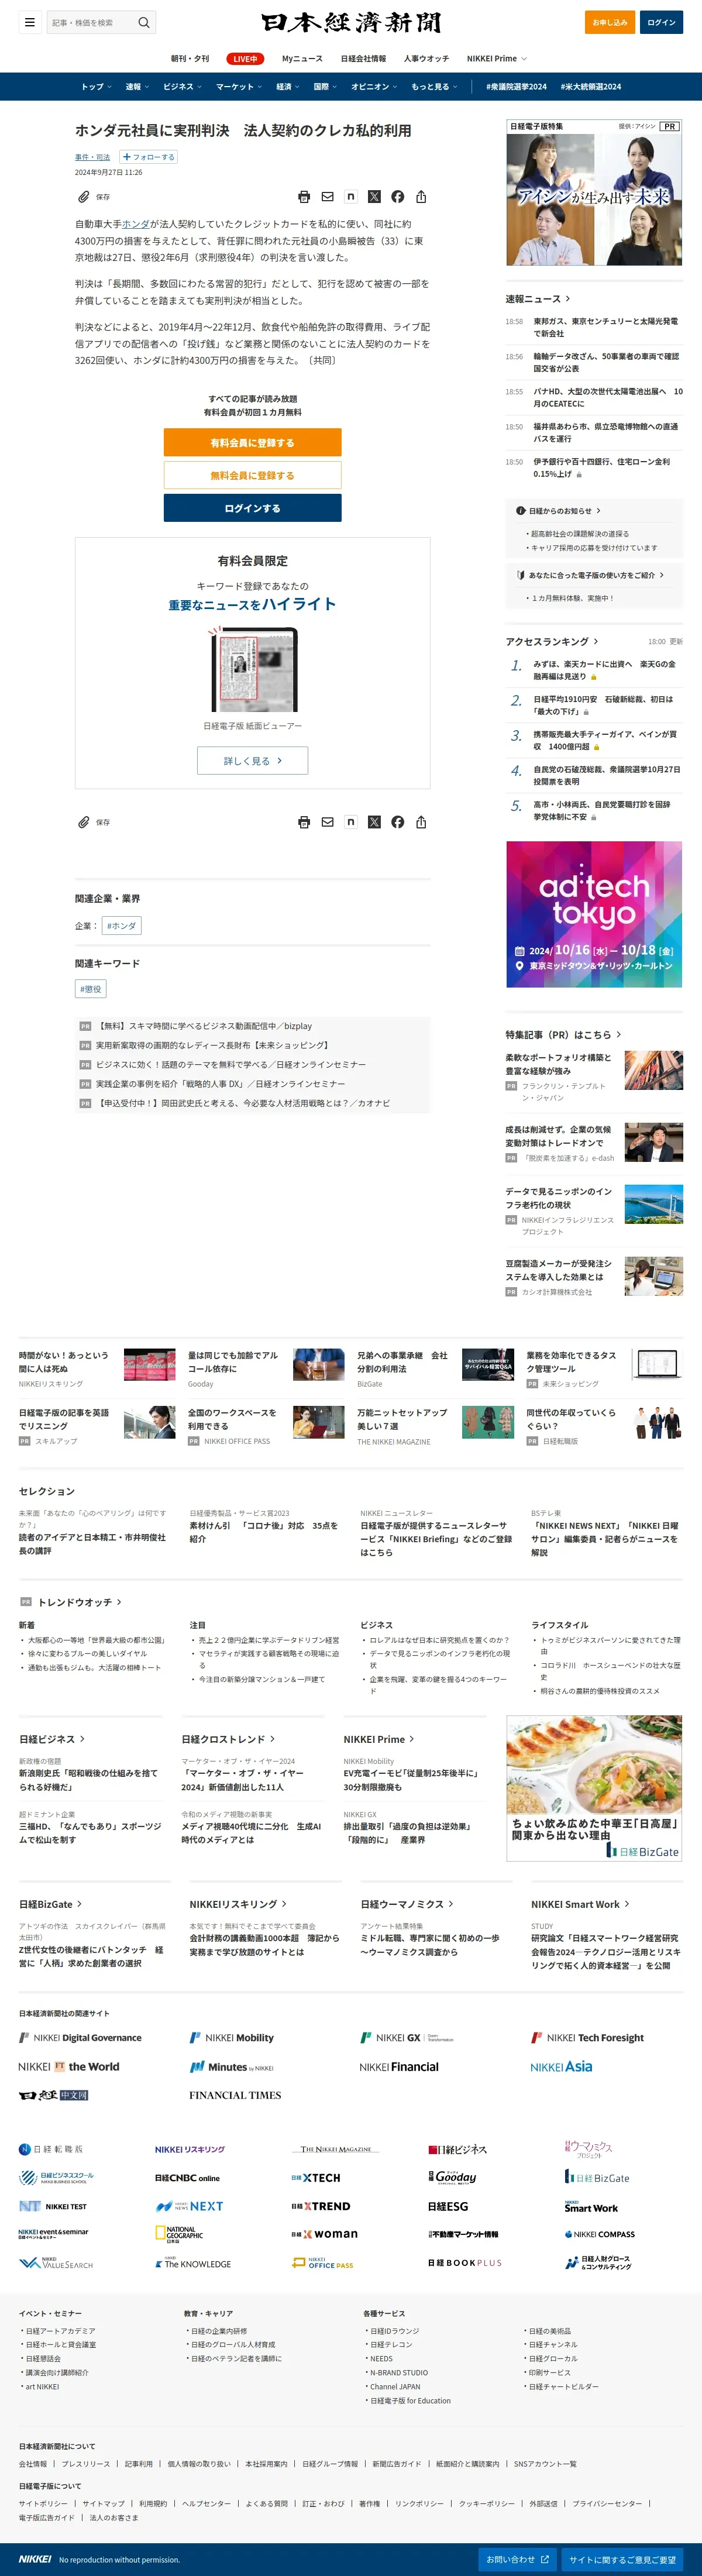Click the orange お申し込み button

(610, 22)
